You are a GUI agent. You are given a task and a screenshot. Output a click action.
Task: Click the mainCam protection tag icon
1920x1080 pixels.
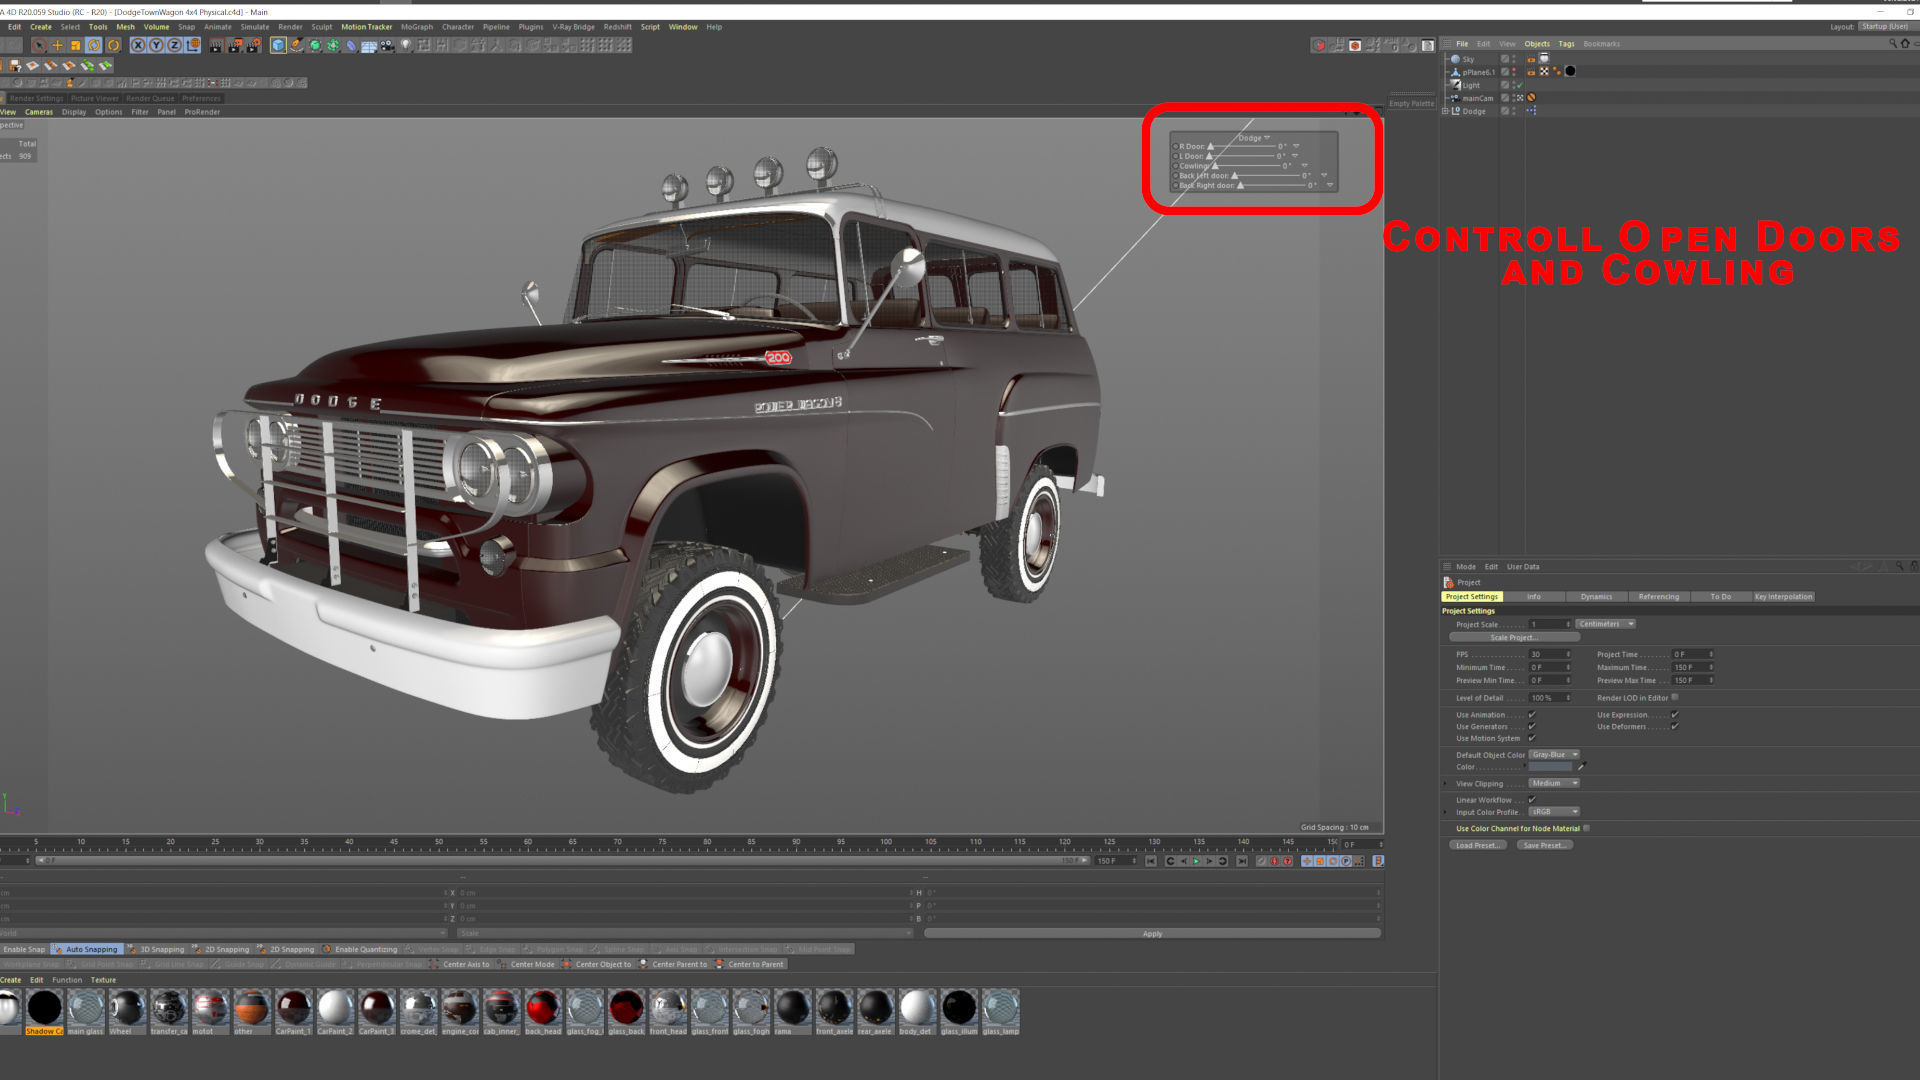point(1531,98)
